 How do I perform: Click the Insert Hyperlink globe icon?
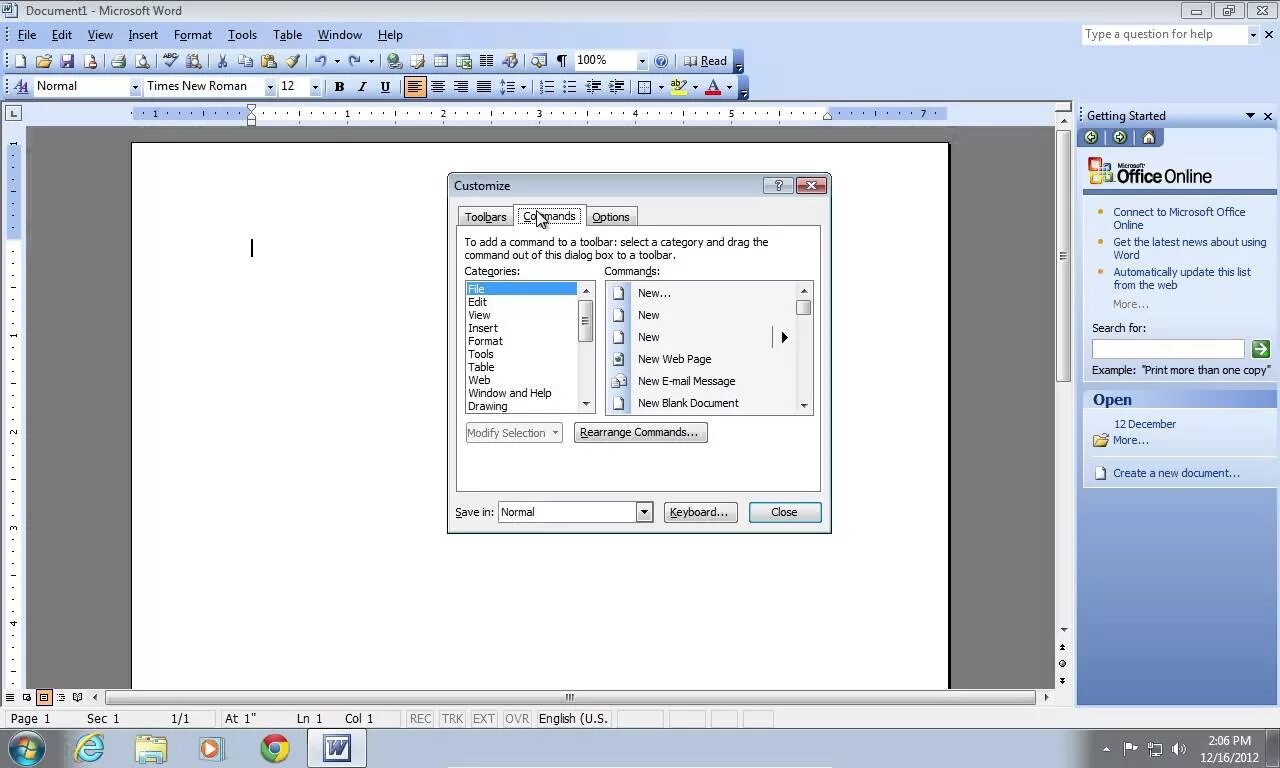[x=394, y=61]
